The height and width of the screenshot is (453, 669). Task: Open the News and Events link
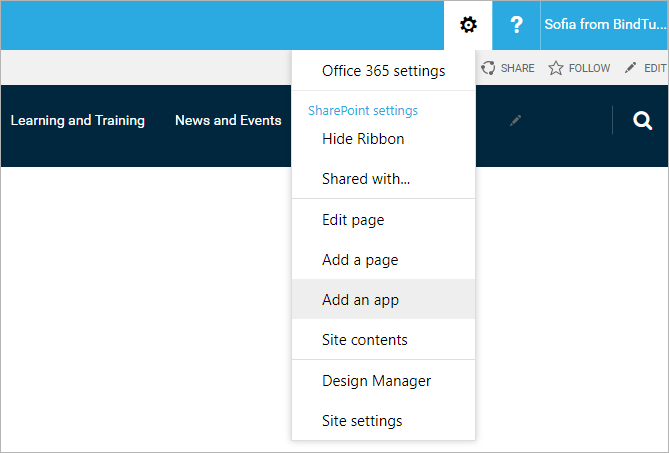pos(228,120)
